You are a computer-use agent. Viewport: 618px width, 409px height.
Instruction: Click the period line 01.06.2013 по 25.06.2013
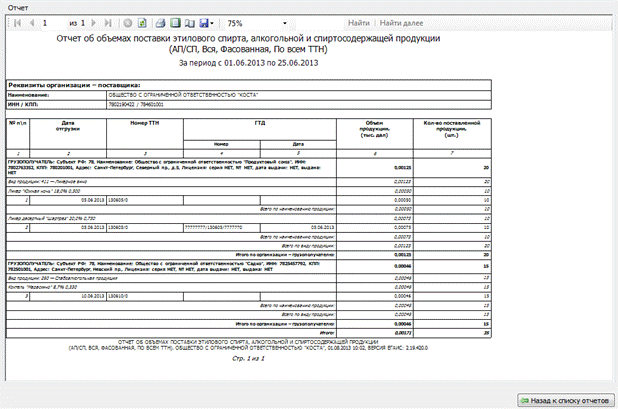pyautogui.click(x=248, y=63)
